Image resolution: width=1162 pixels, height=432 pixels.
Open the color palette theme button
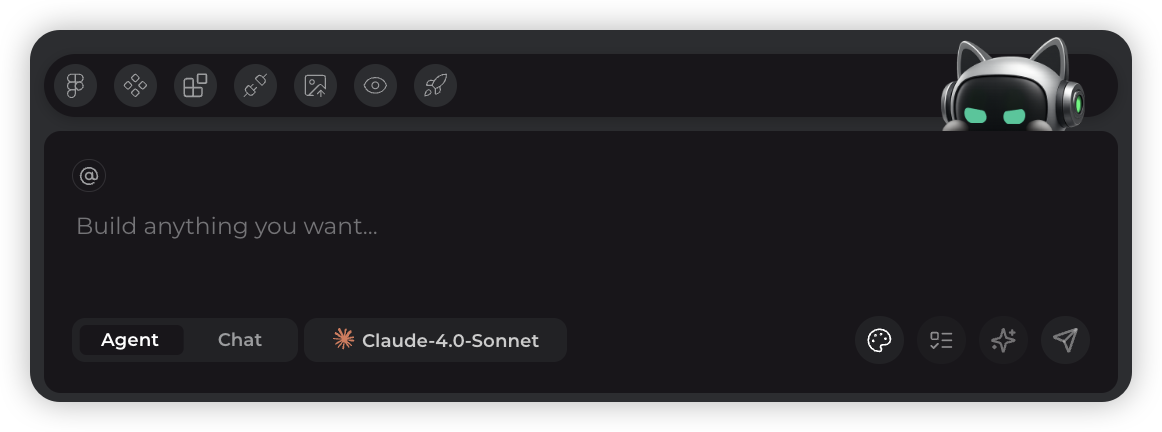tap(879, 341)
